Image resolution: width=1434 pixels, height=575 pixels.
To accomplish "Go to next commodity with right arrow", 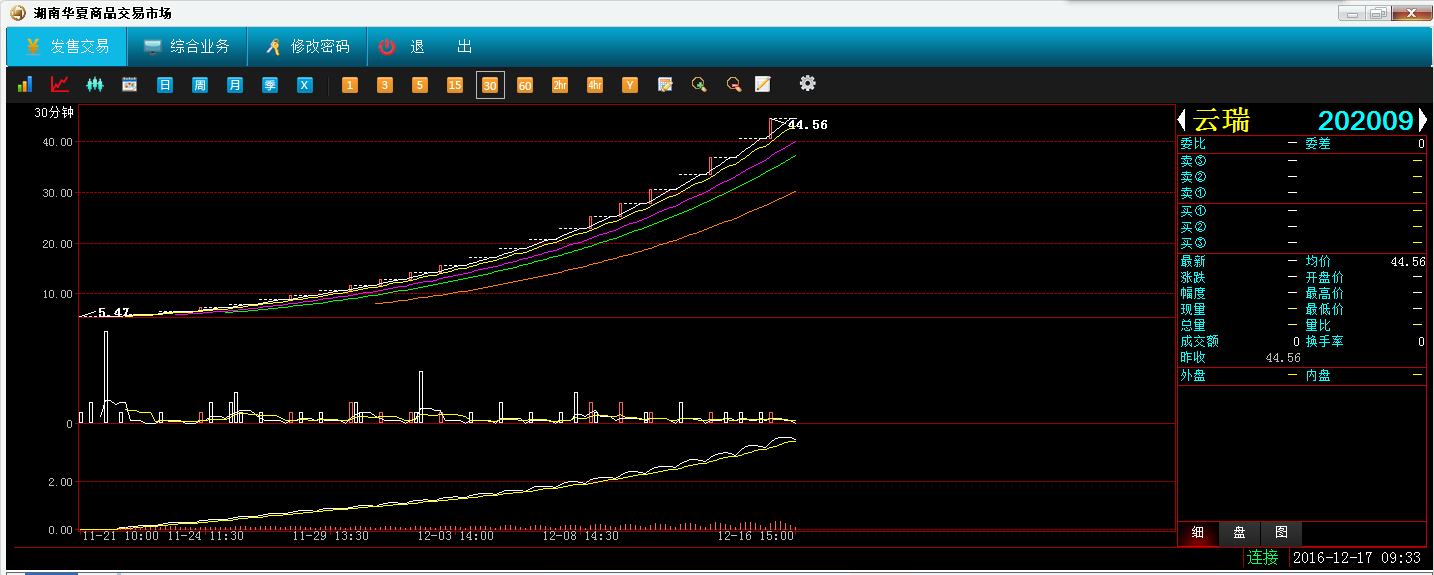I will point(1423,120).
